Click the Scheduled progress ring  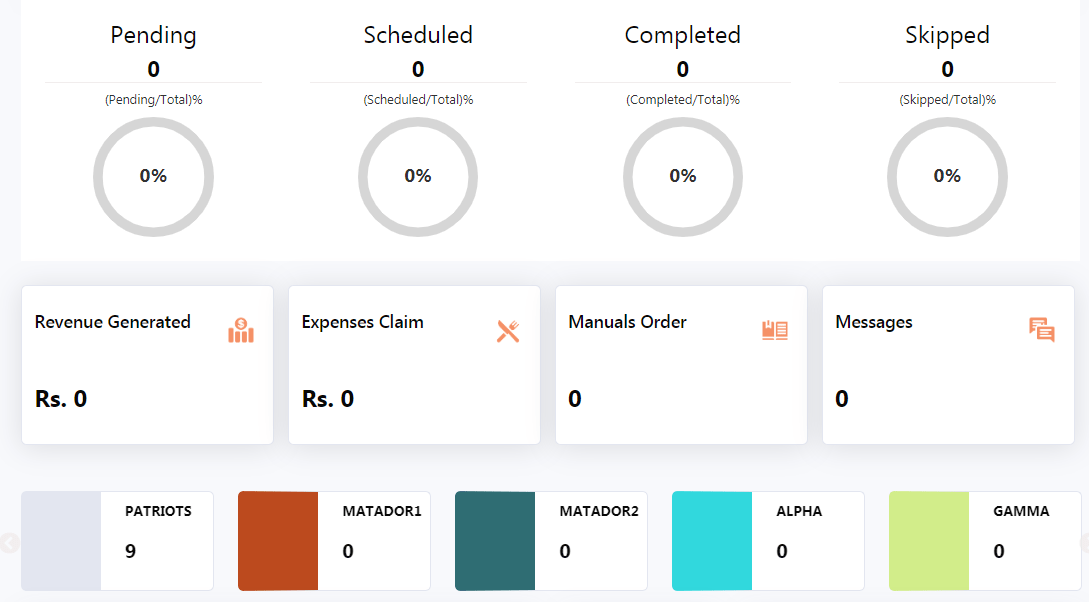tap(418, 177)
